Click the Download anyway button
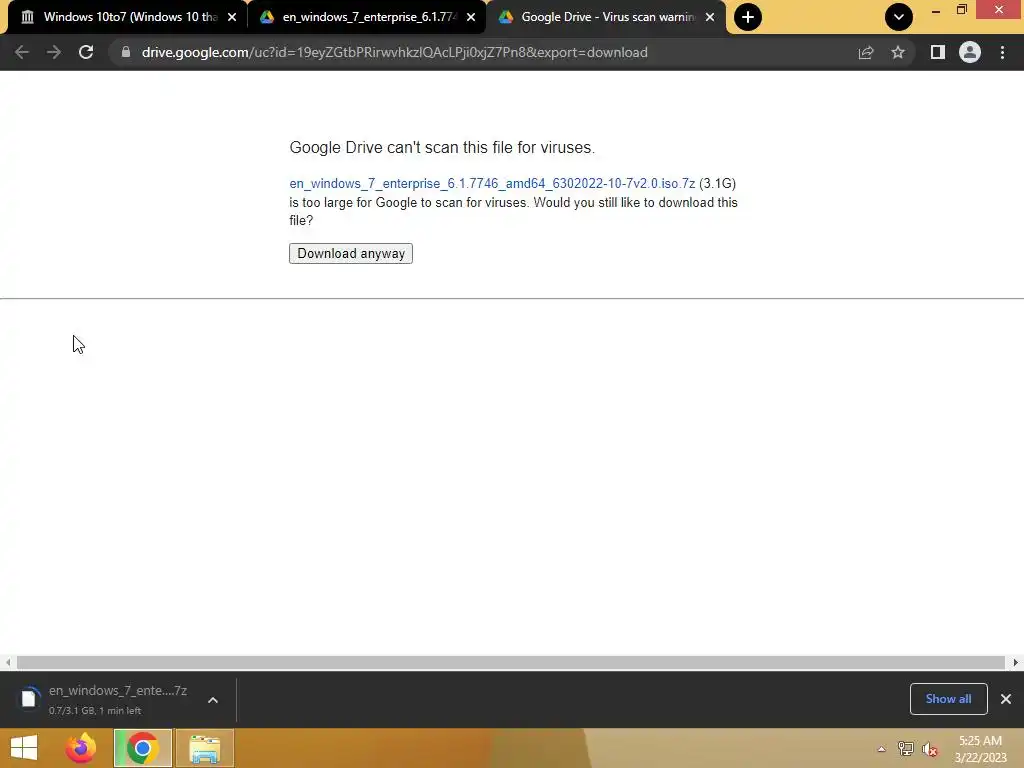The image size is (1024, 768). 351,253
